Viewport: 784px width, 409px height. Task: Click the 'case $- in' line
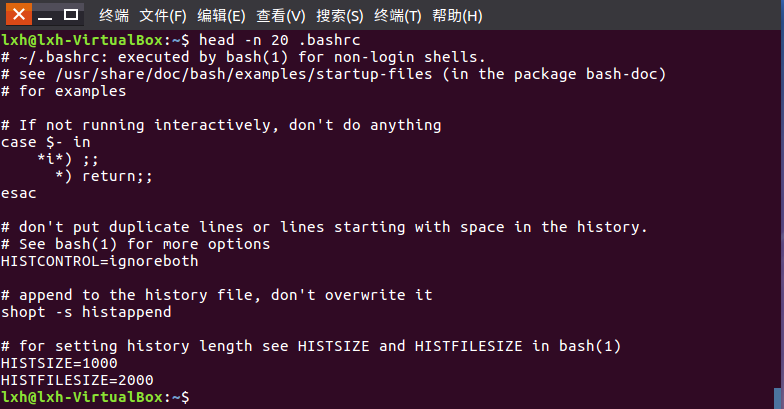pos(46,142)
